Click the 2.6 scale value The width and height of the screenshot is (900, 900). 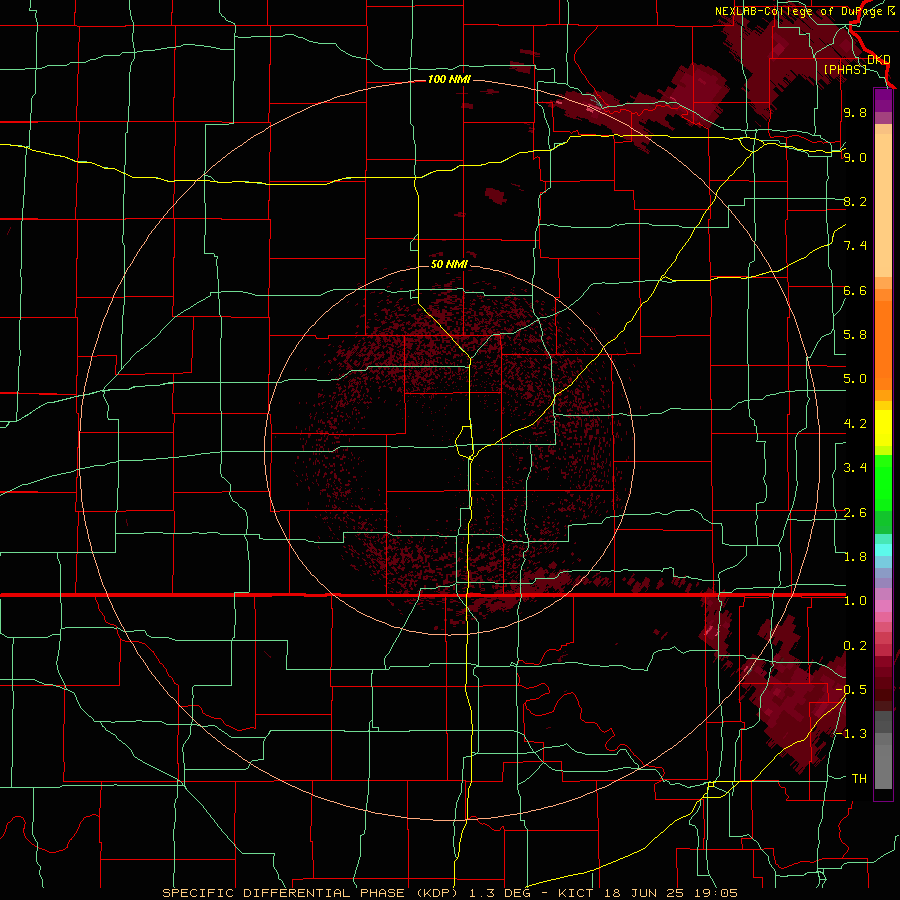click(x=855, y=513)
